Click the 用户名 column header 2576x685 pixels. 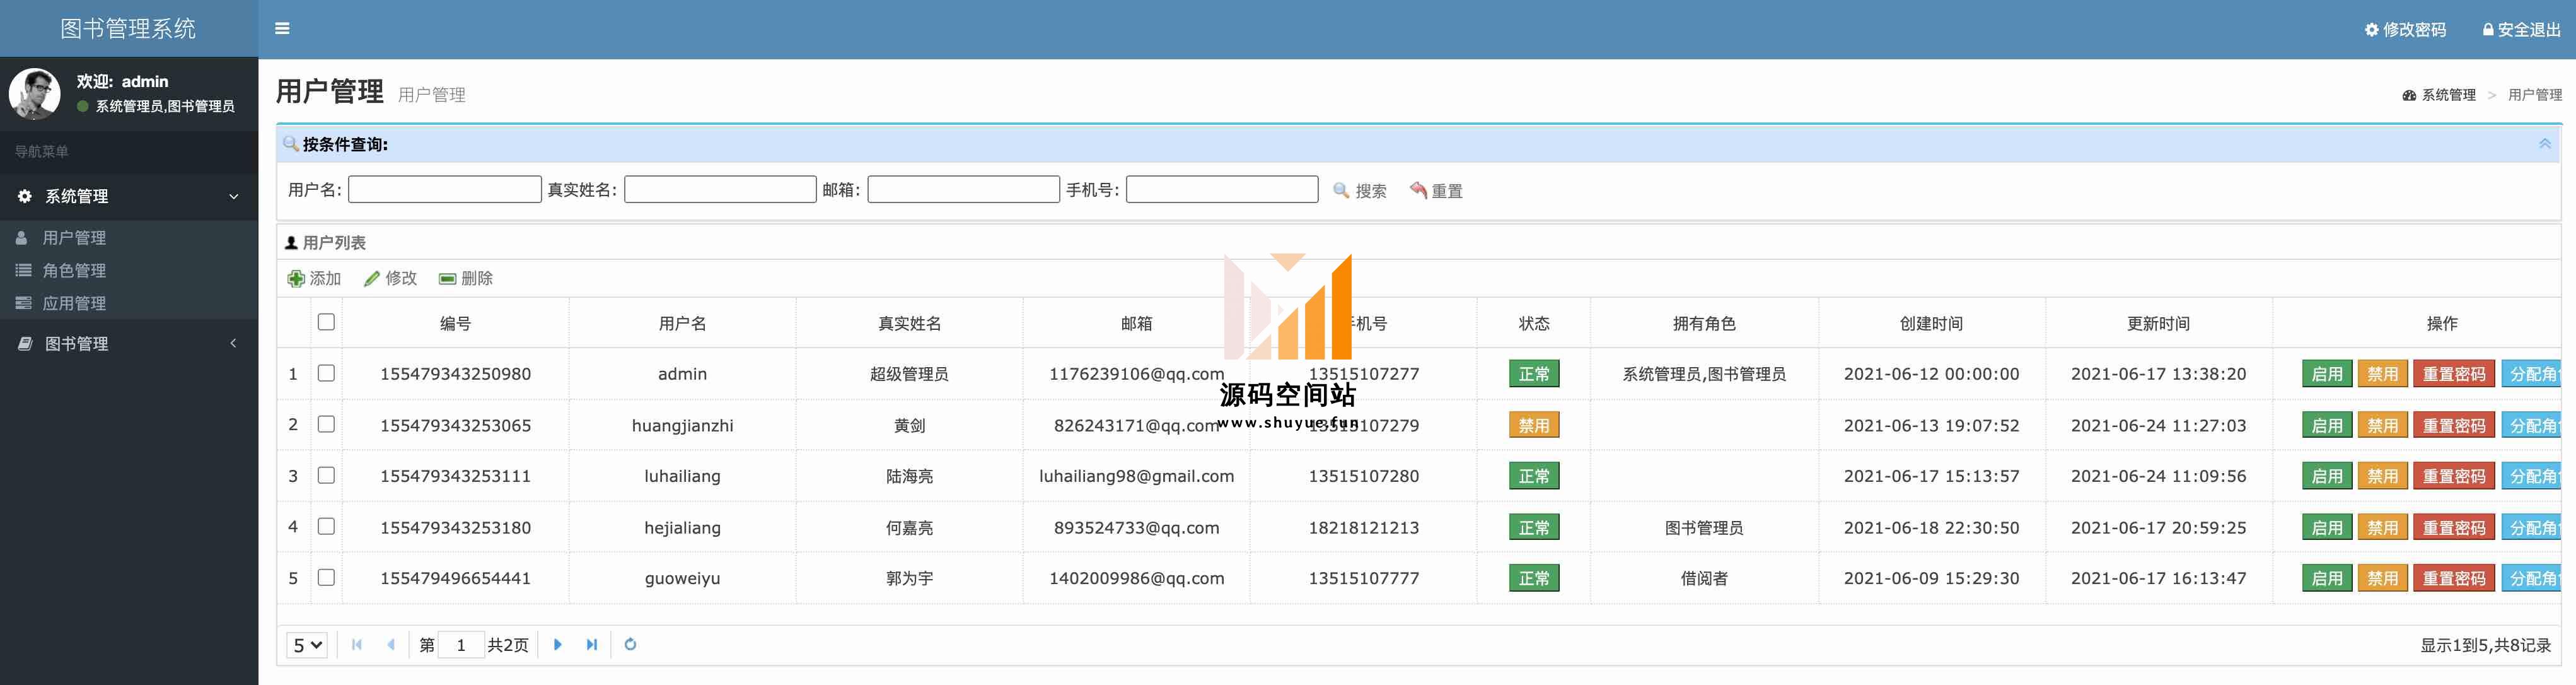coord(682,323)
